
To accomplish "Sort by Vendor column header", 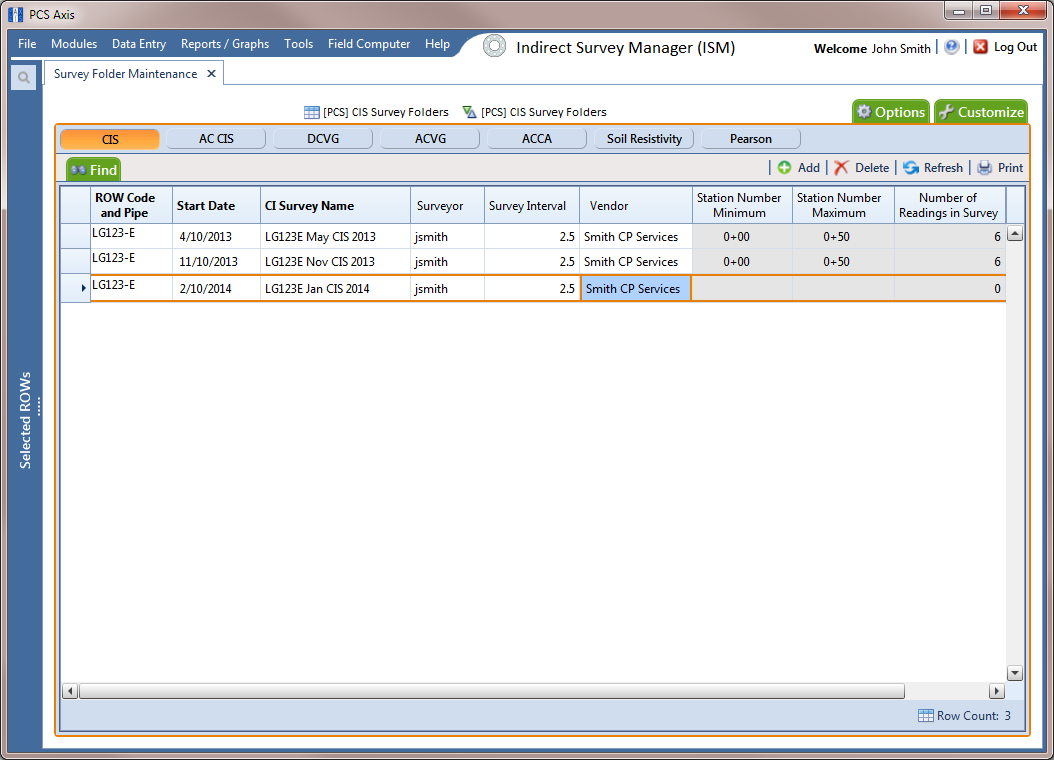I will (636, 205).
